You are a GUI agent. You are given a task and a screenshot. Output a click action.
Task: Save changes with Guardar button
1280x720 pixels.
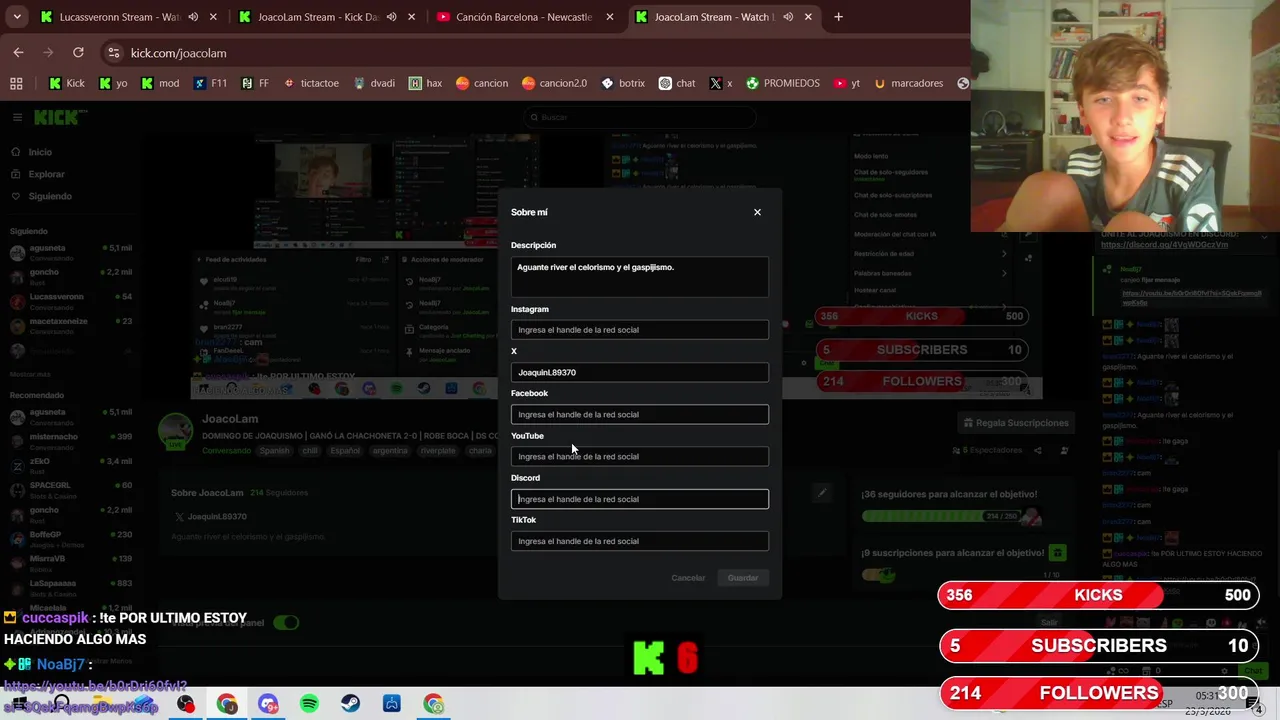tap(743, 578)
